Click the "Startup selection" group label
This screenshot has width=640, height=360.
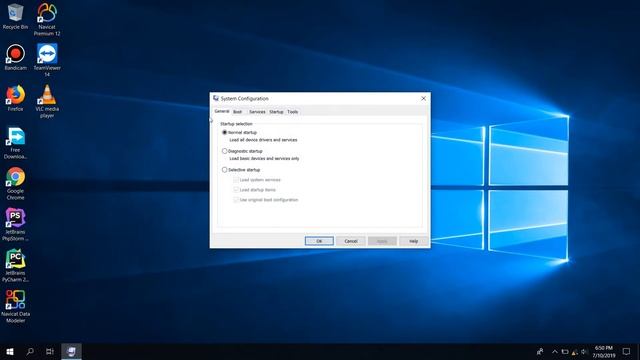(236, 124)
